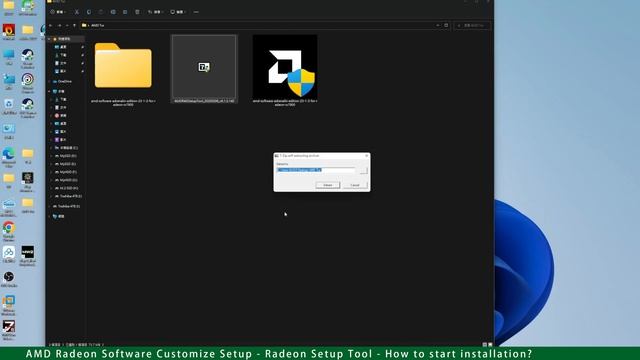Click Cancel in the 7-Zip dialog
The image size is (640, 360).
(x=355, y=185)
